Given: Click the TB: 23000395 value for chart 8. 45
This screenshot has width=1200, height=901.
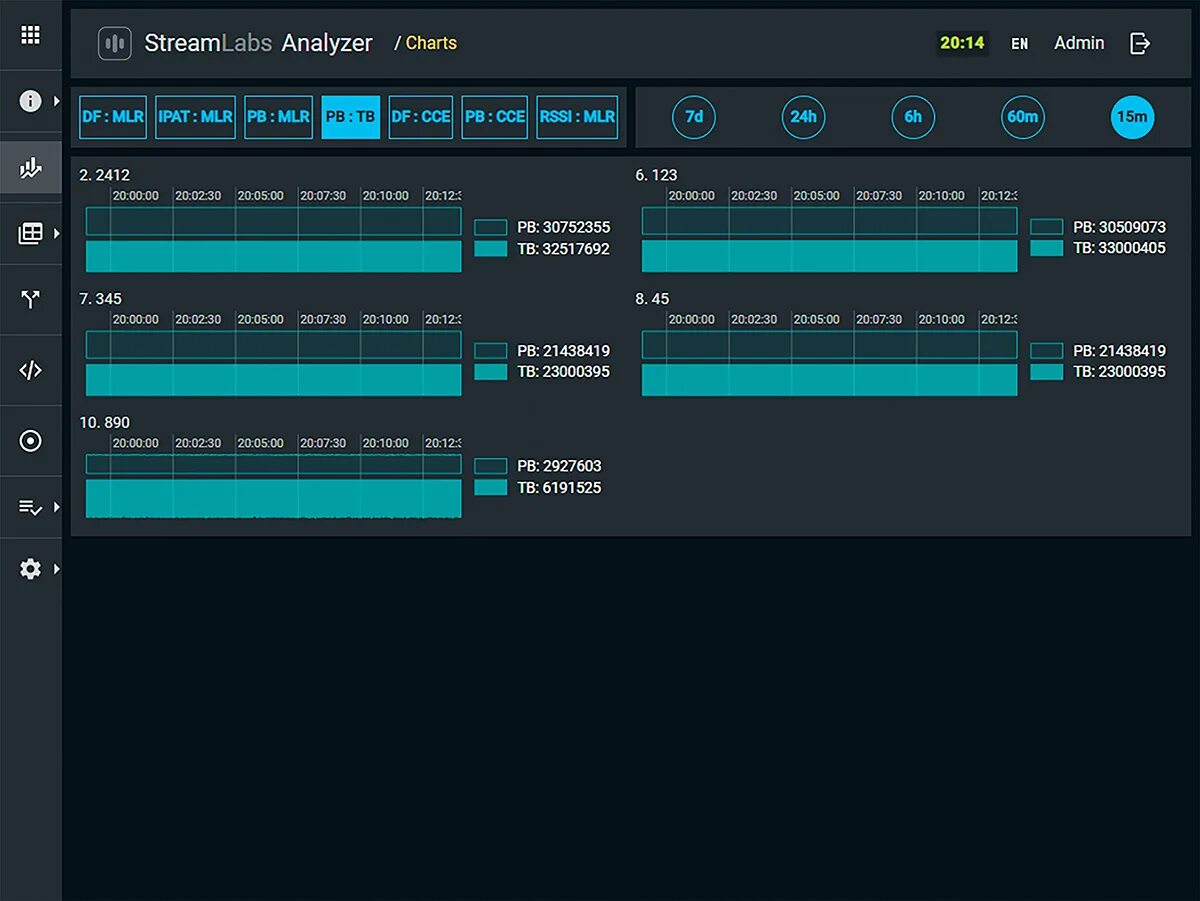Looking at the screenshot, I should click(1120, 372).
